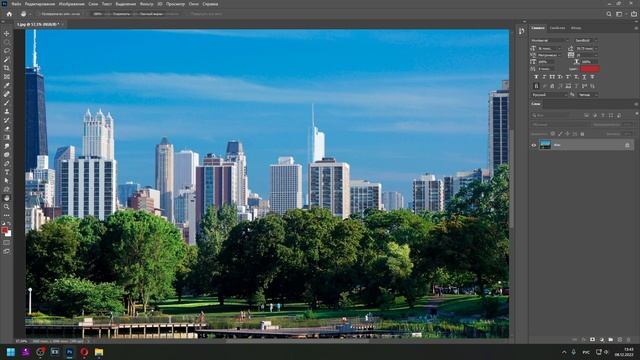The width and height of the screenshot is (640, 360).
Task: Select the History Brush tool
Action: (7, 120)
